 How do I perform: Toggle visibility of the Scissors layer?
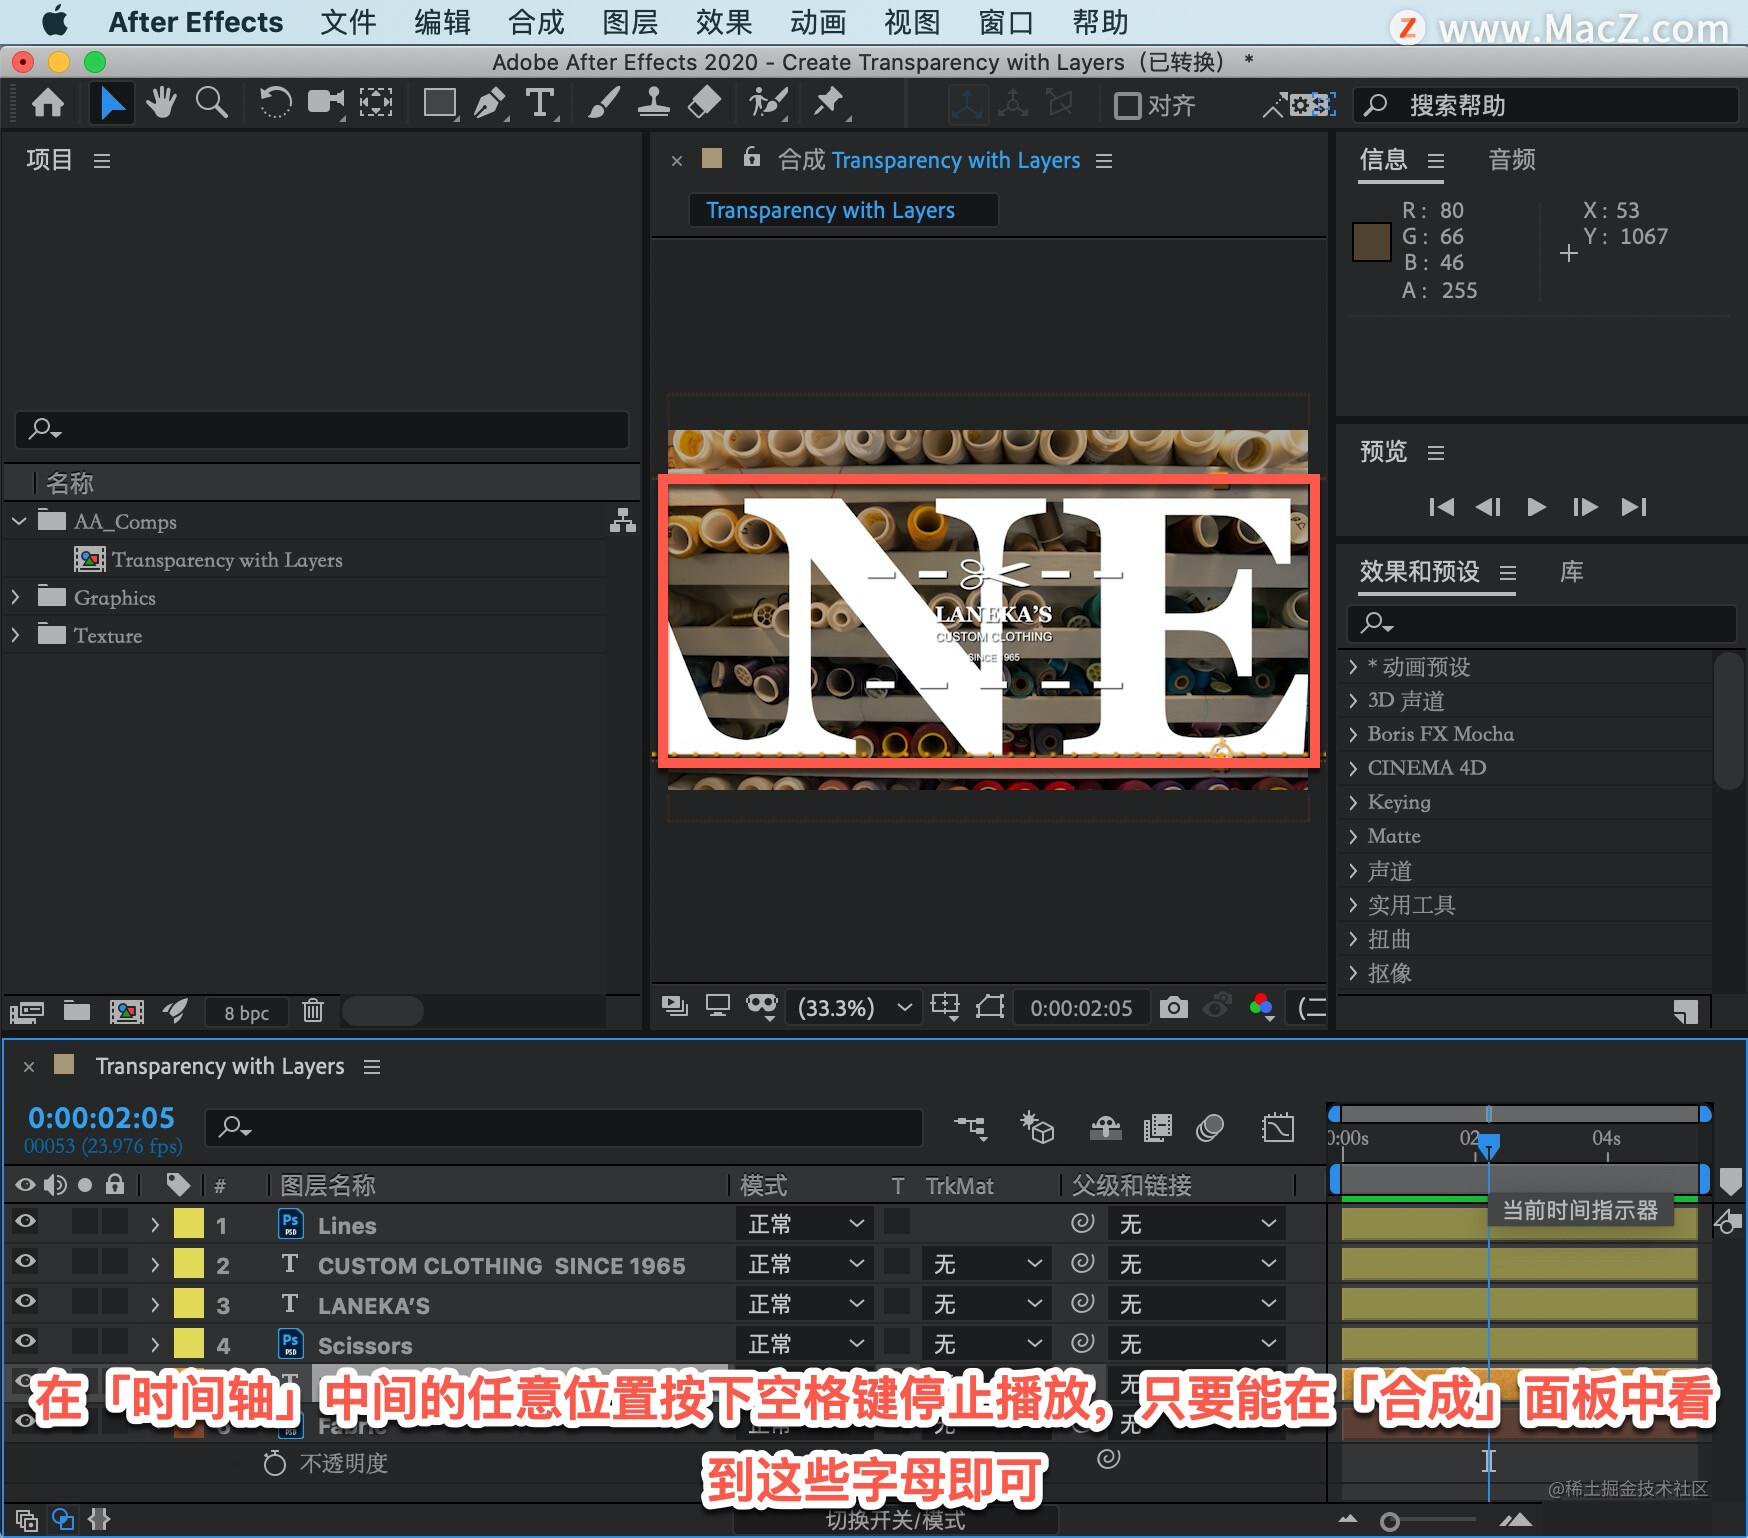pyautogui.click(x=25, y=1343)
